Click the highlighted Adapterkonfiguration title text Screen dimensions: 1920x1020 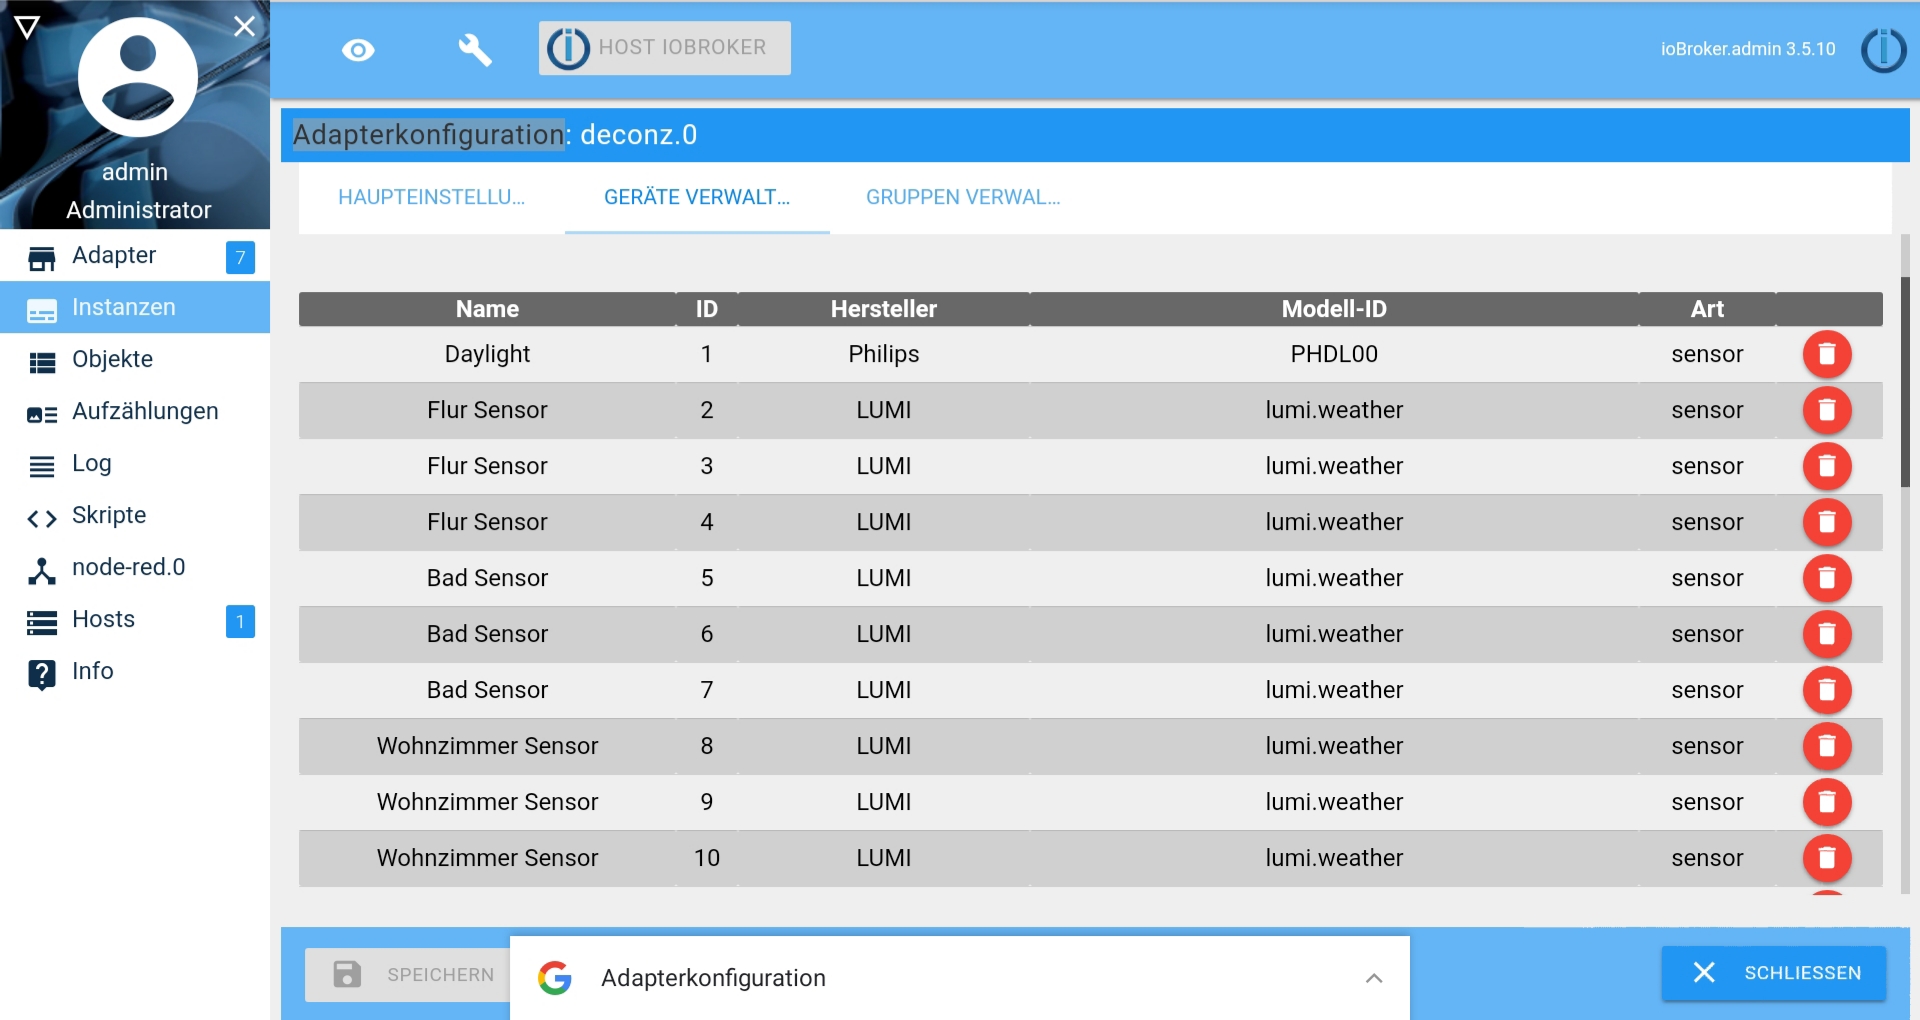tap(428, 135)
